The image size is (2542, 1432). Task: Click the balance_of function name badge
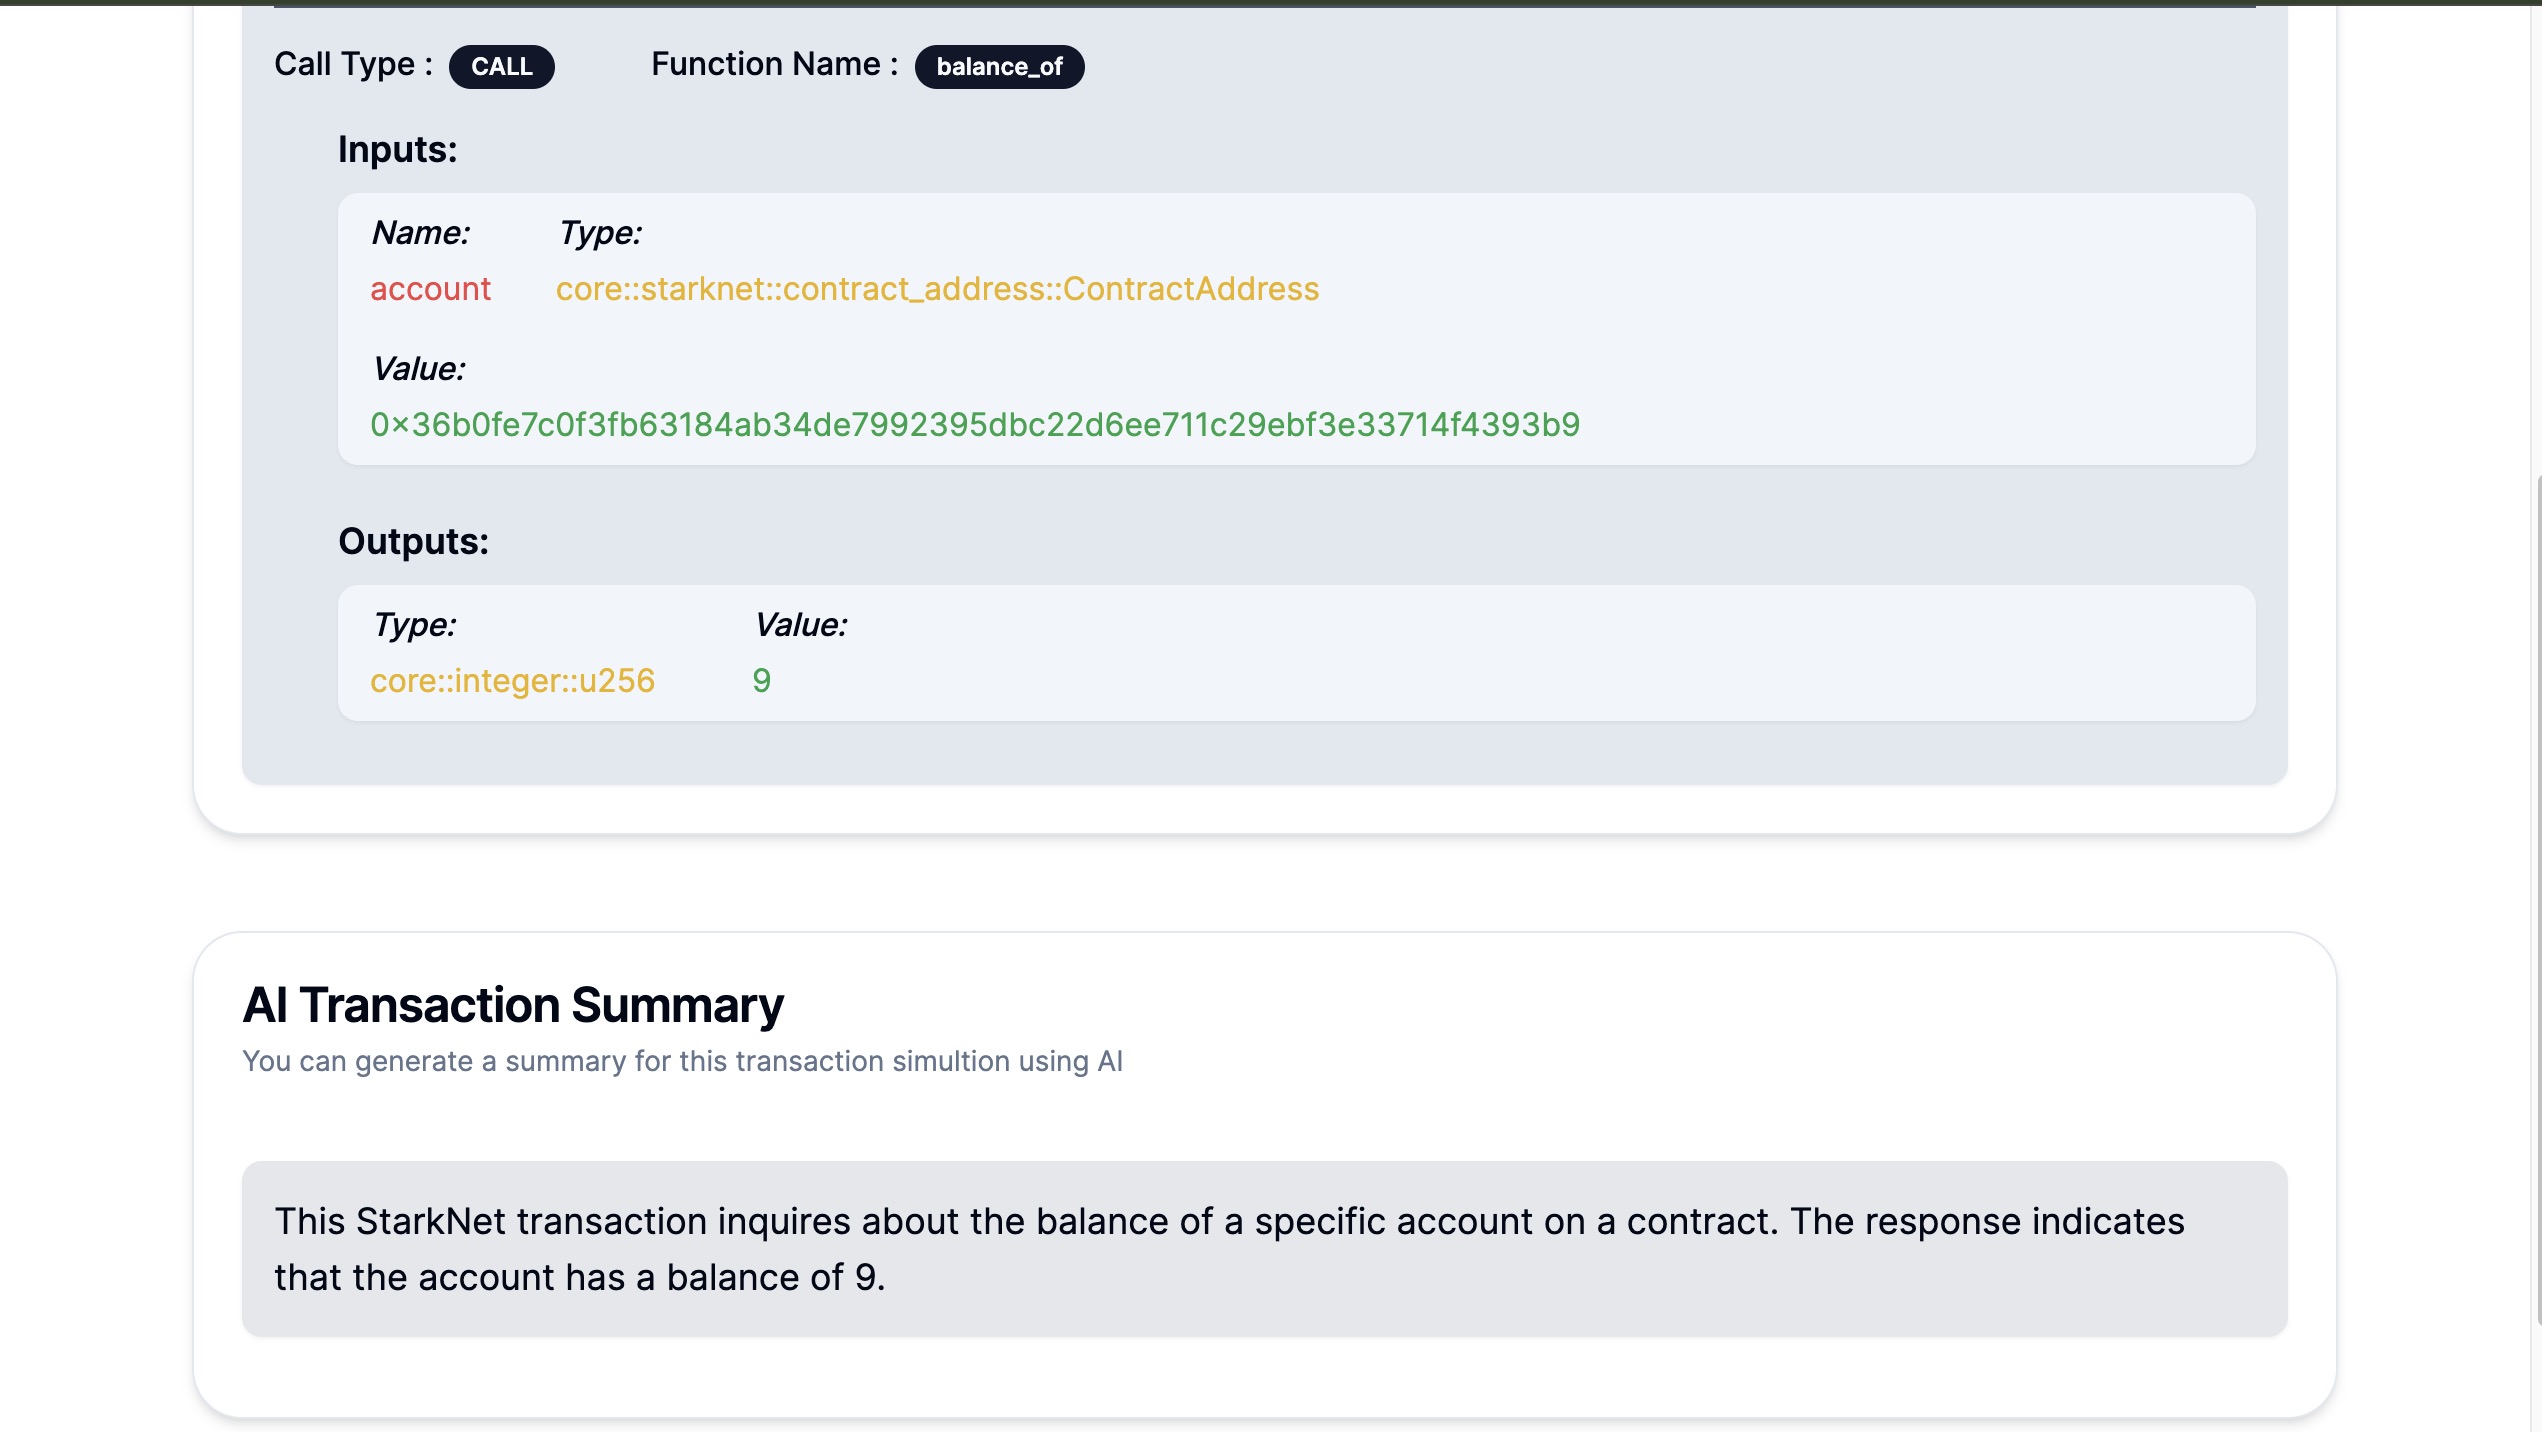point(999,66)
